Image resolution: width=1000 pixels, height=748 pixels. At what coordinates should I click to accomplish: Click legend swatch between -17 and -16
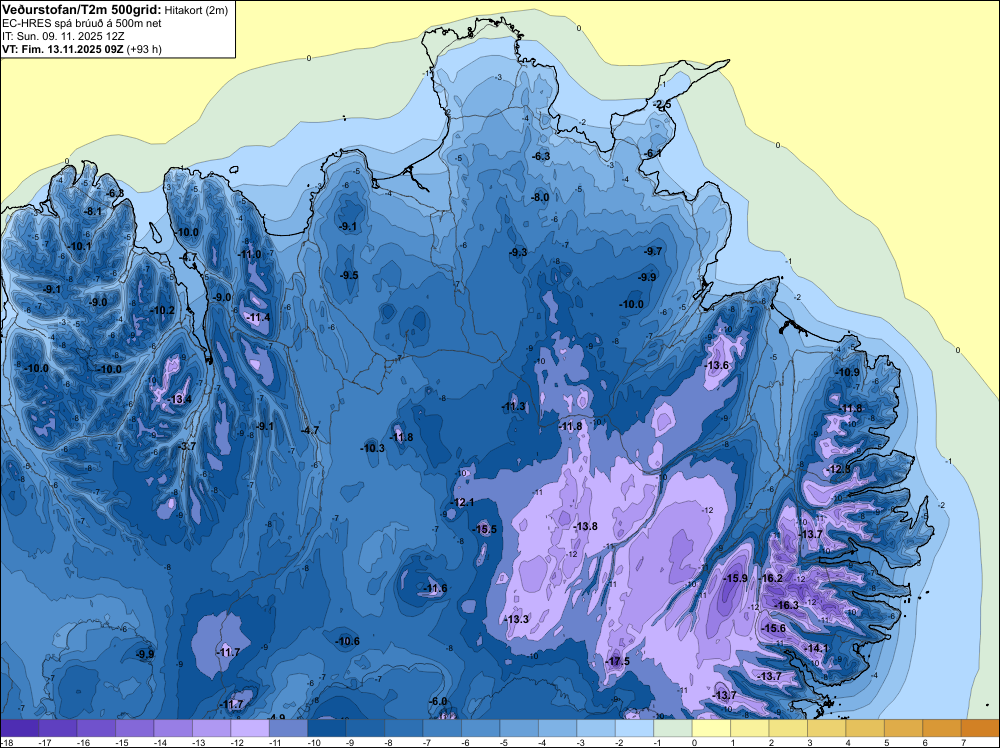click(58, 728)
